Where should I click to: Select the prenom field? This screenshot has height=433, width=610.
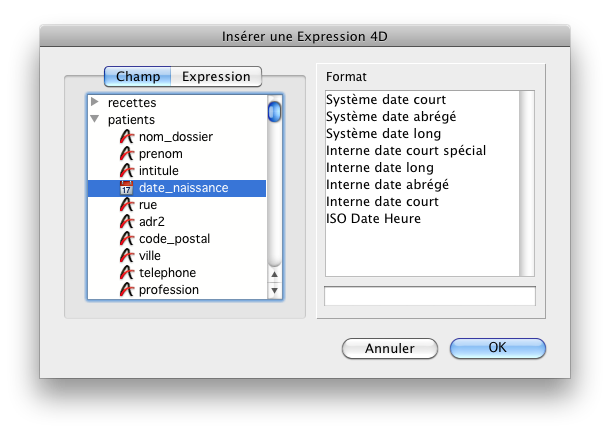click(177, 154)
